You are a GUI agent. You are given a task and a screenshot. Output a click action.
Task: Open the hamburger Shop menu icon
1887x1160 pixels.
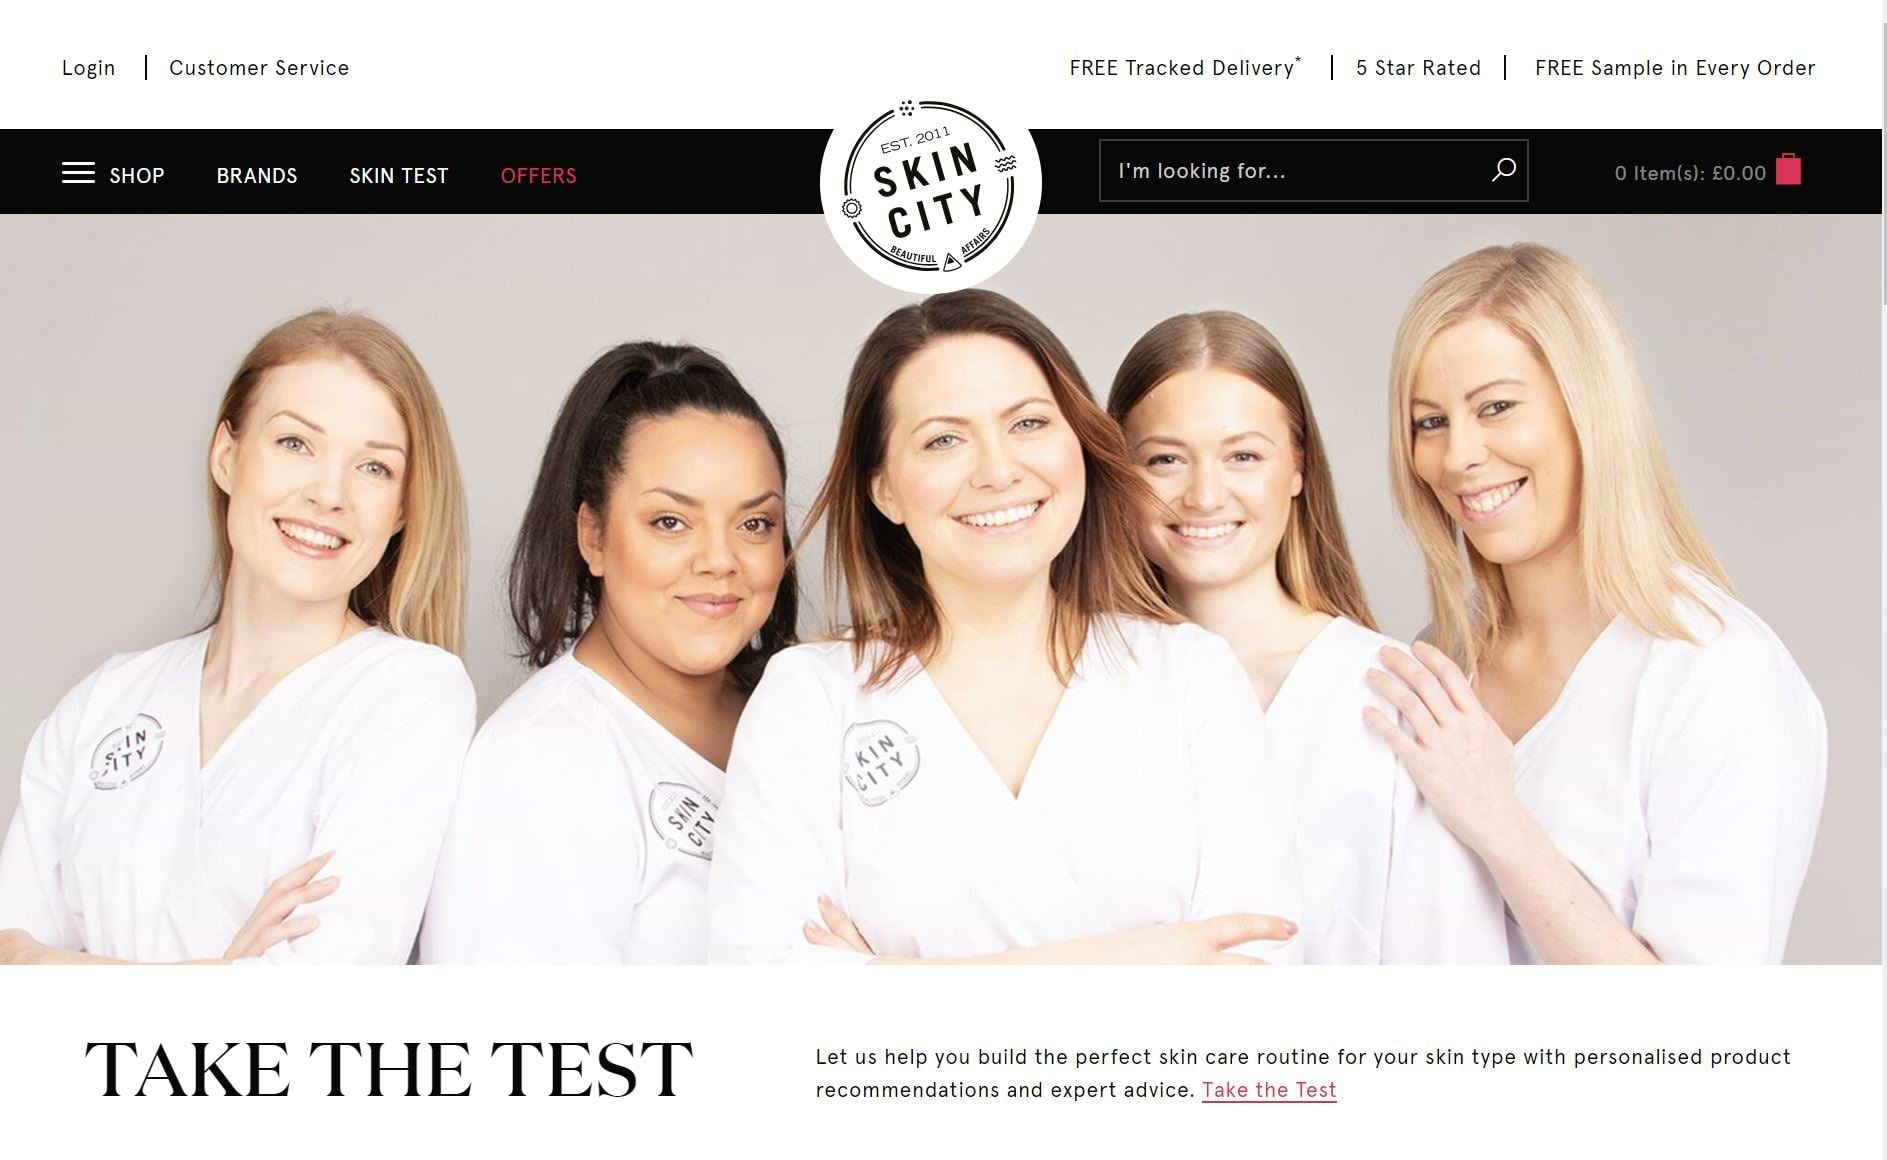[78, 173]
